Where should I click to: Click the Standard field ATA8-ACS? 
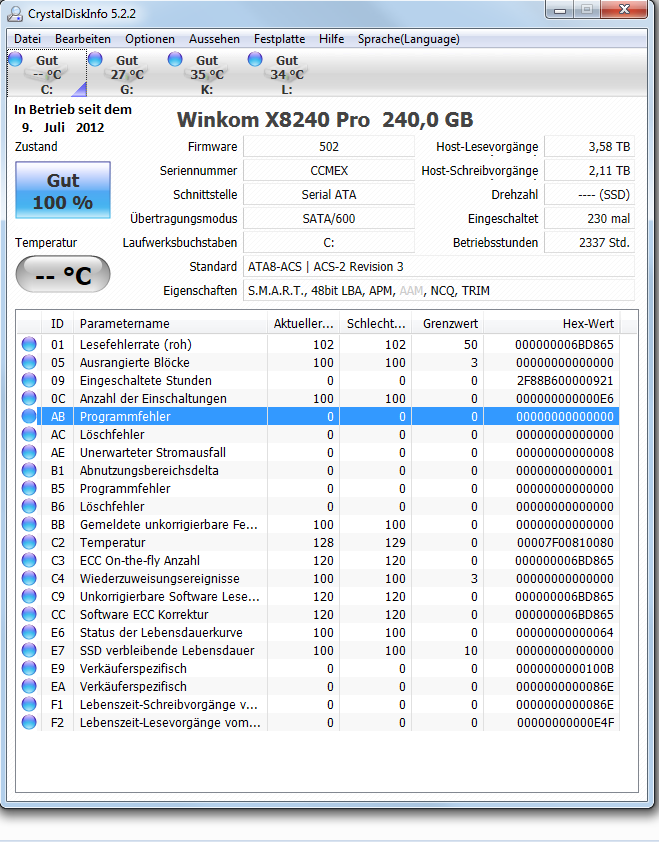439,266
